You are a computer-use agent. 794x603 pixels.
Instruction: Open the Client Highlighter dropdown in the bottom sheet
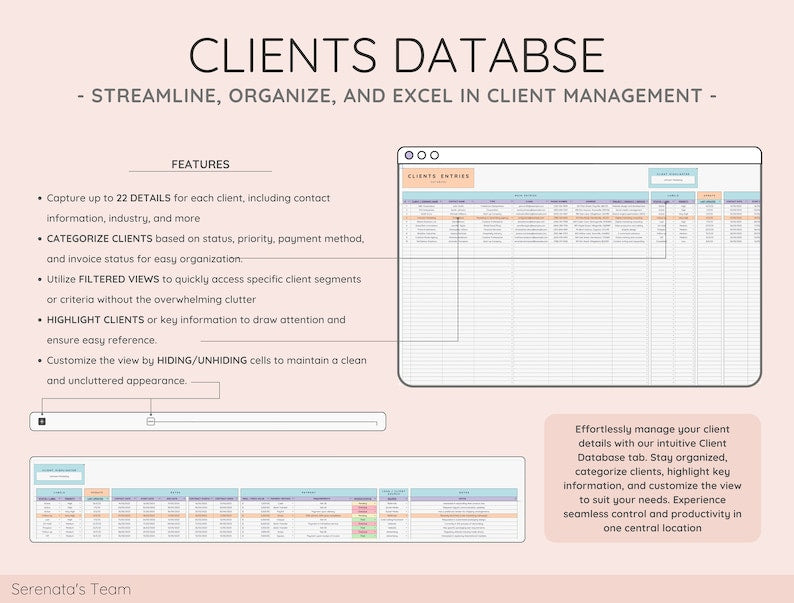click(x=59, y=476)
